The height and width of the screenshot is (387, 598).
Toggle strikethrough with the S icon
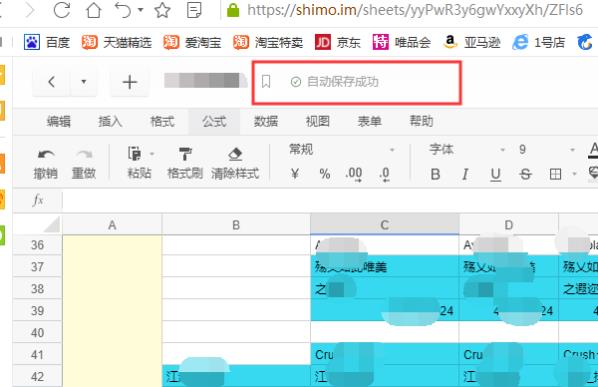(x=525, y=175)
